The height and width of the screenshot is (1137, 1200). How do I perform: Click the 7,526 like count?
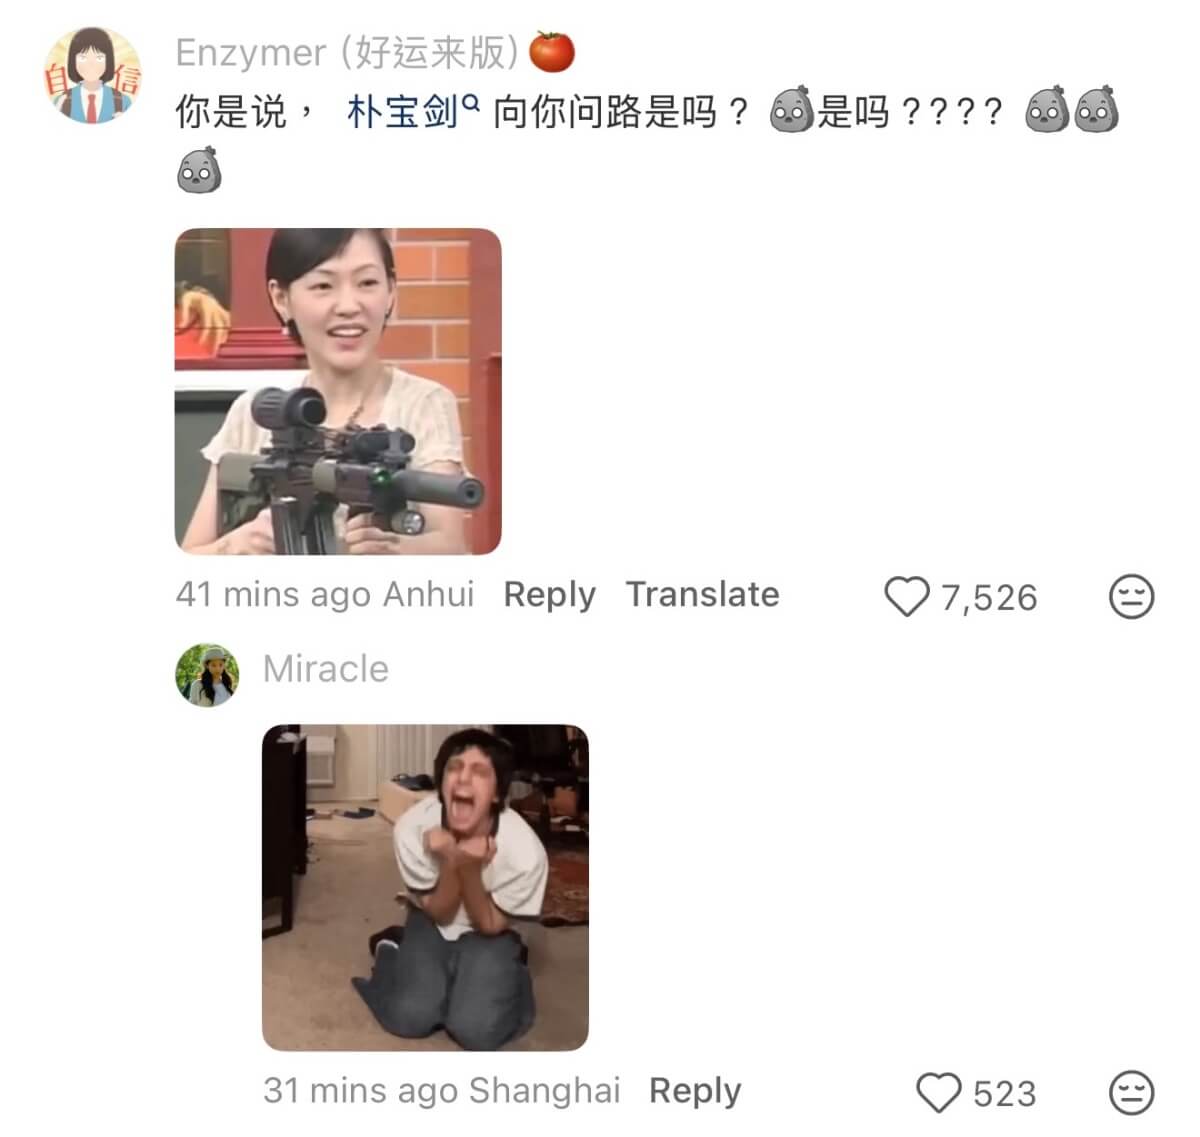pos(989,598)
